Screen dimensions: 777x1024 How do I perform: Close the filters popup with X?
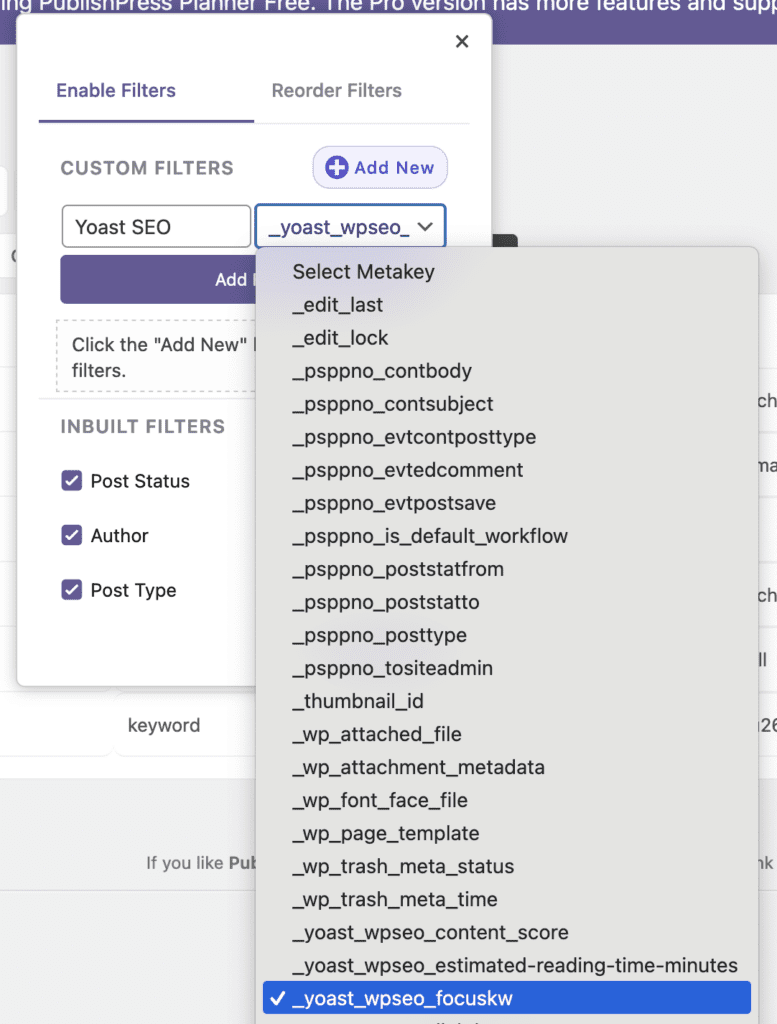point(461,41)
